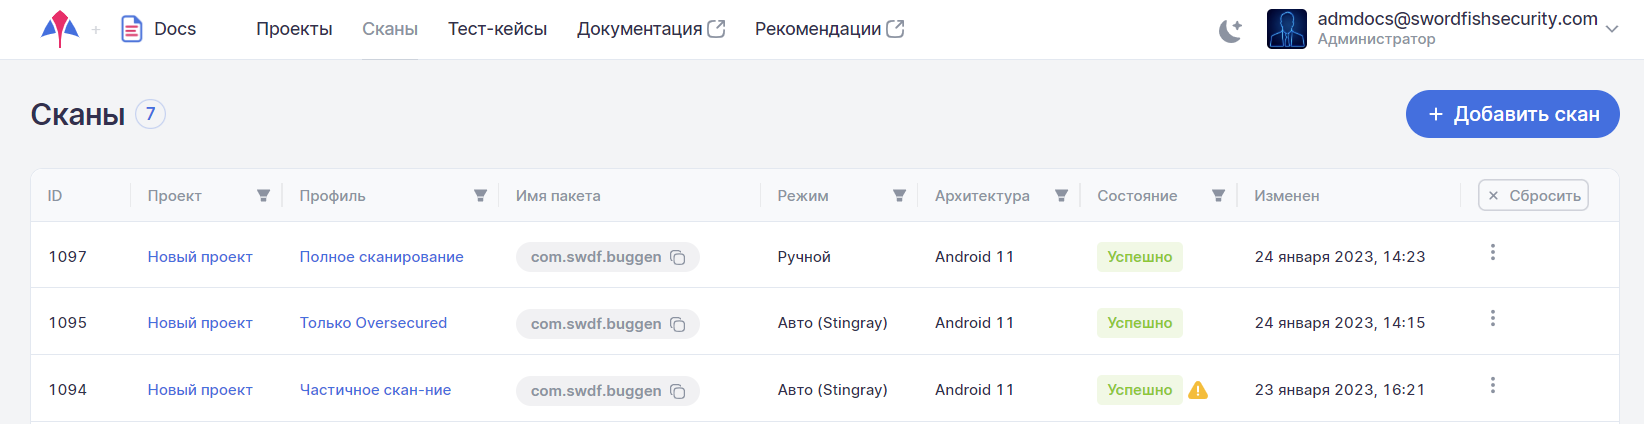Viewport: 1644px width, 424px height.
Task: Go to the Проекты tab
Action: [294, 29]
